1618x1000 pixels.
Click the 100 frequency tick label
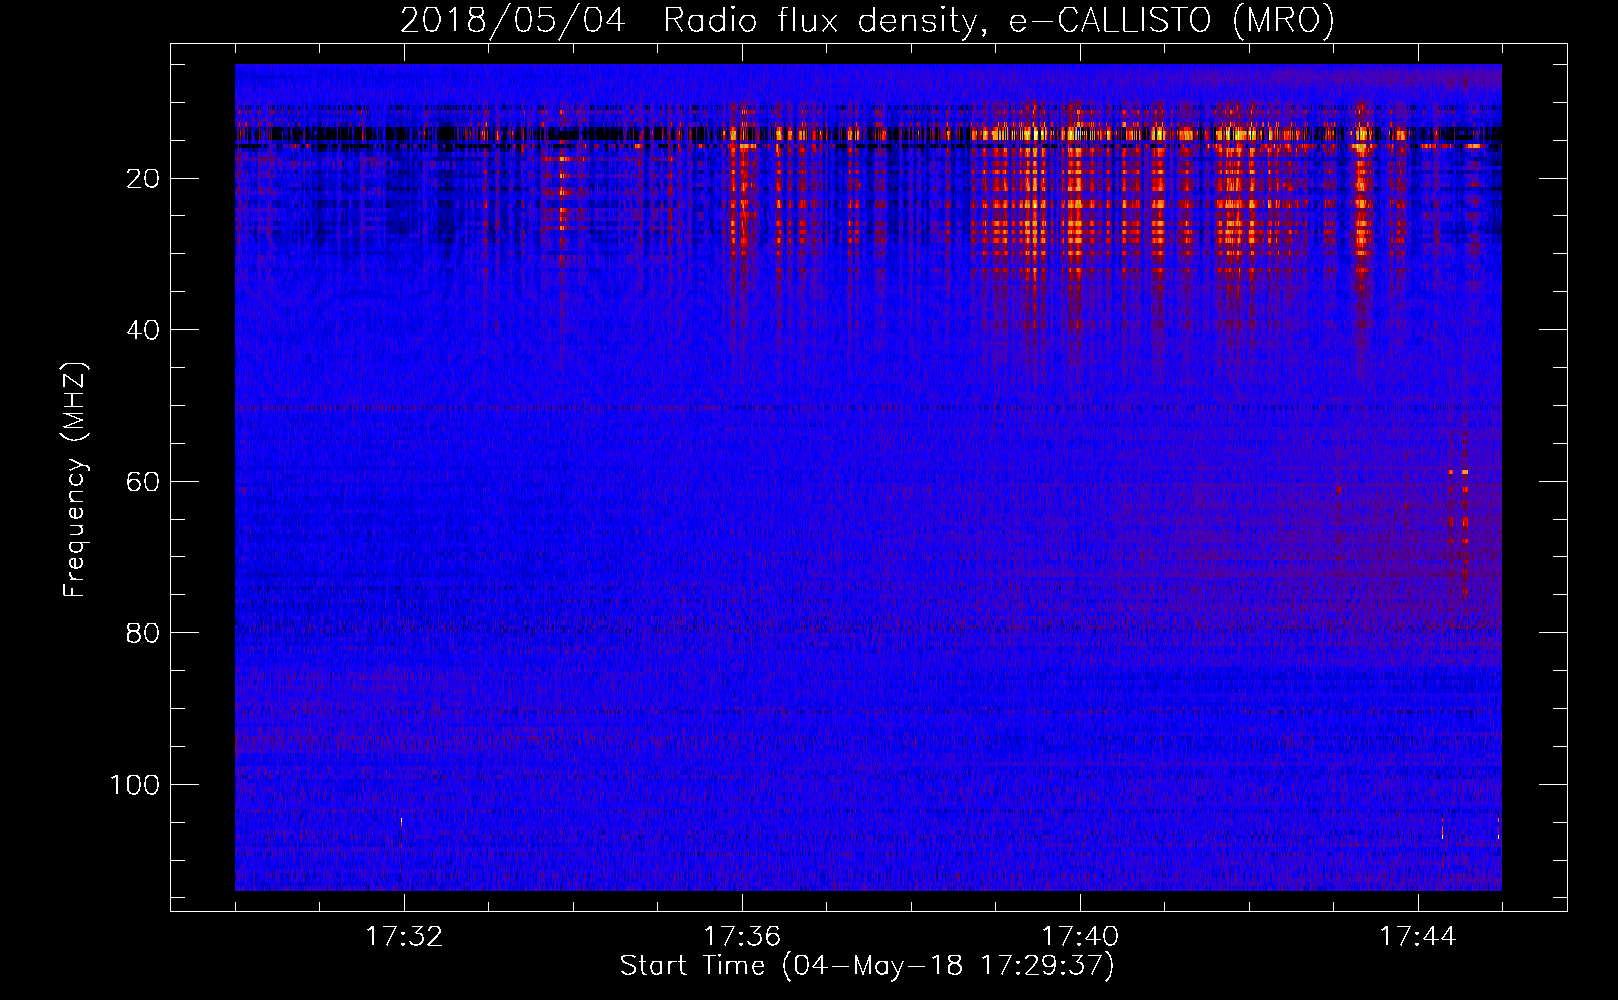pyautogui.click(x=136, y=785)
